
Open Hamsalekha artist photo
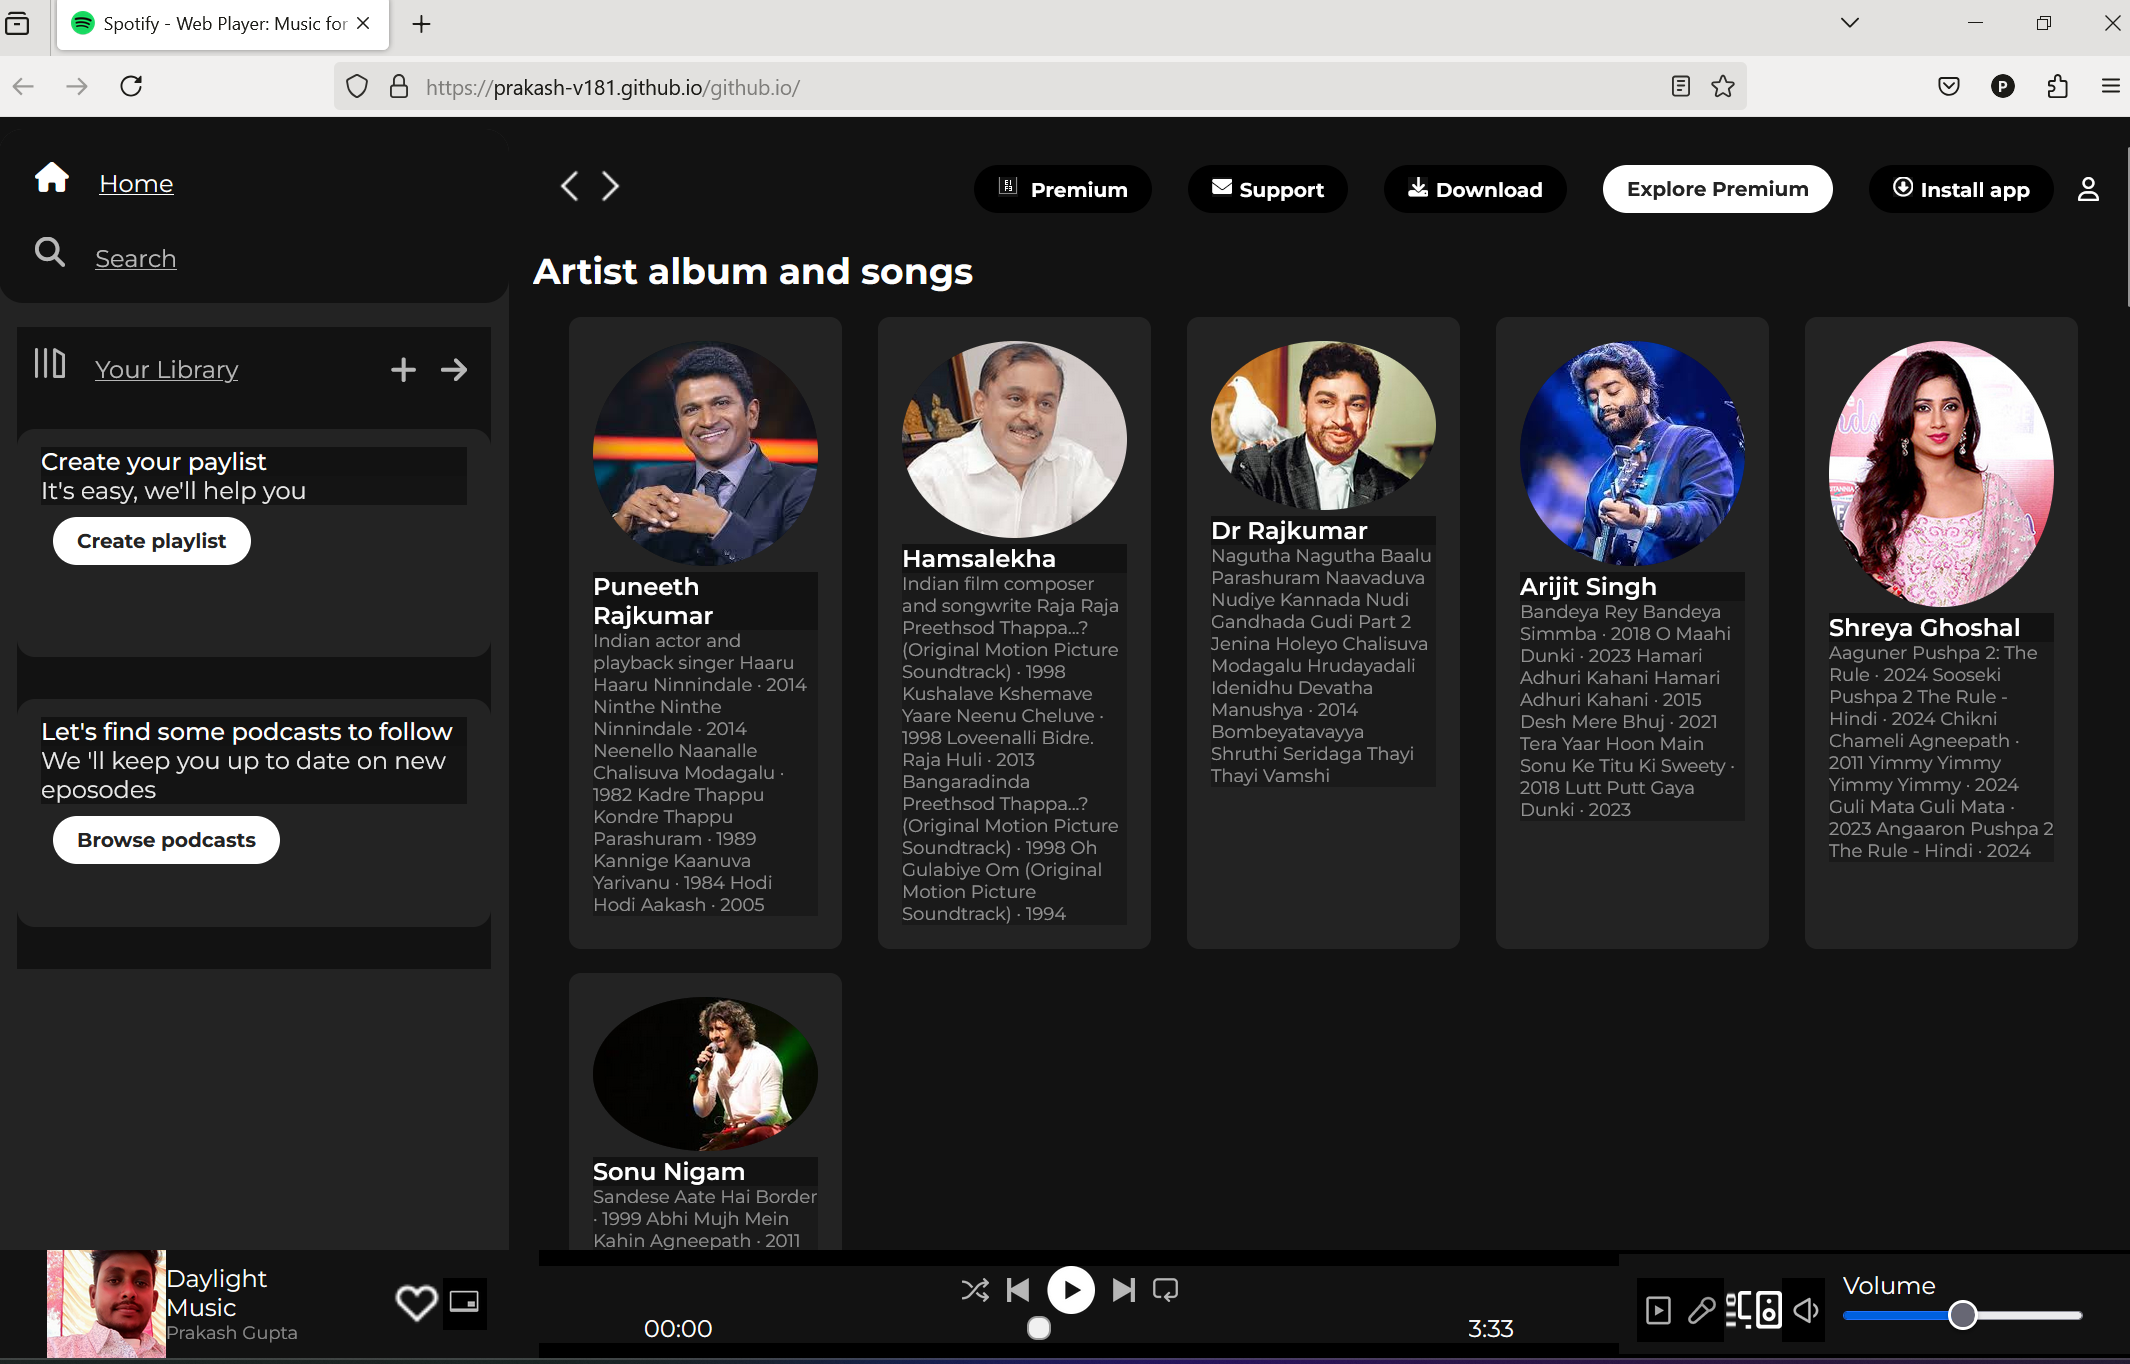click(x=1014, y=440)
